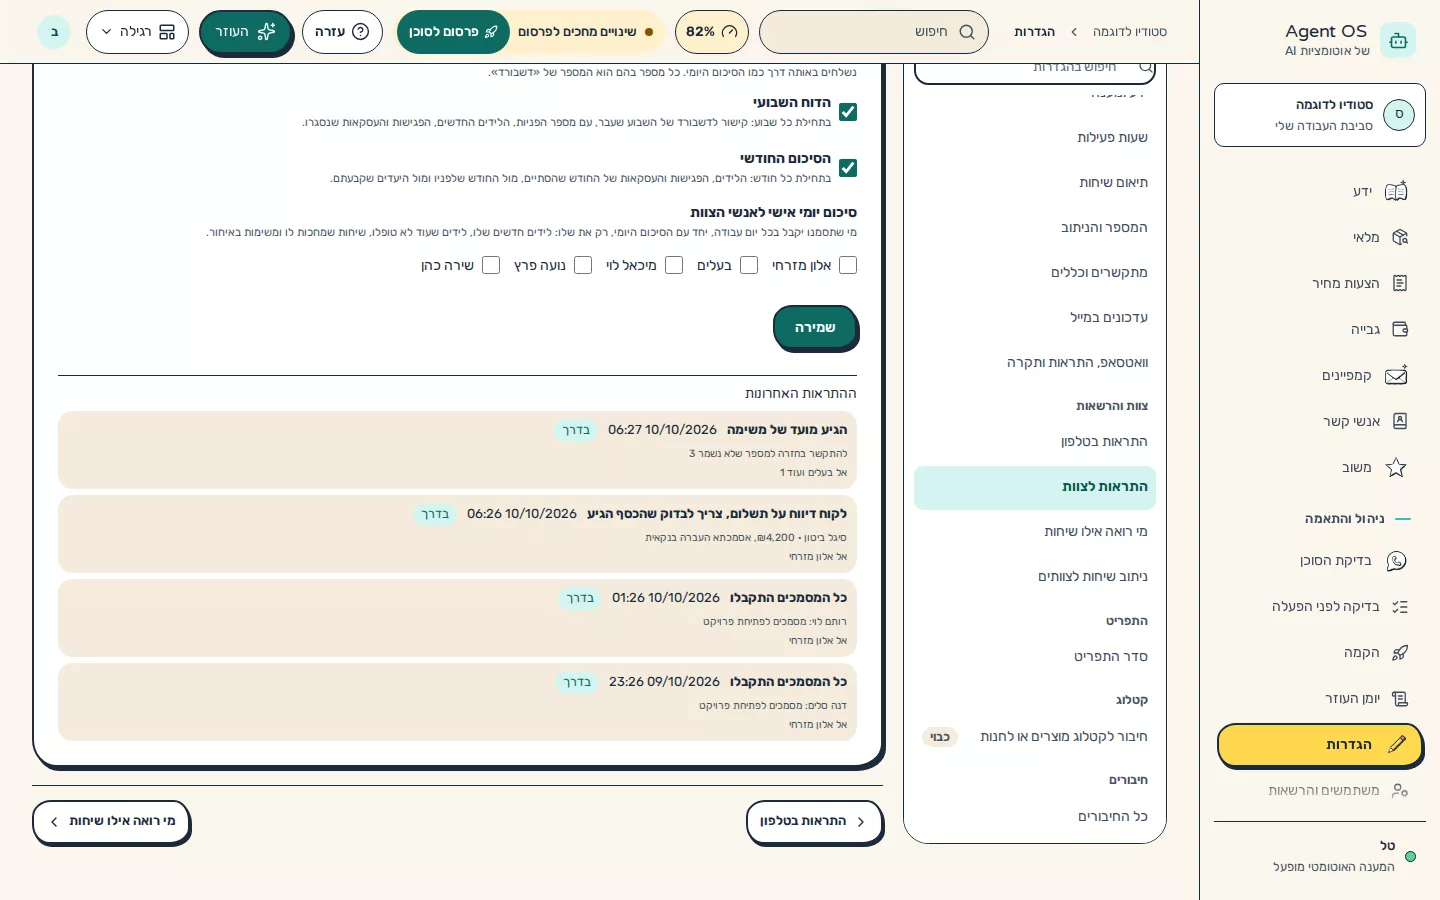Click the פרסום לסוכן publish button
This screenshot has height=900, width=1440.
[x=453, y=32]
